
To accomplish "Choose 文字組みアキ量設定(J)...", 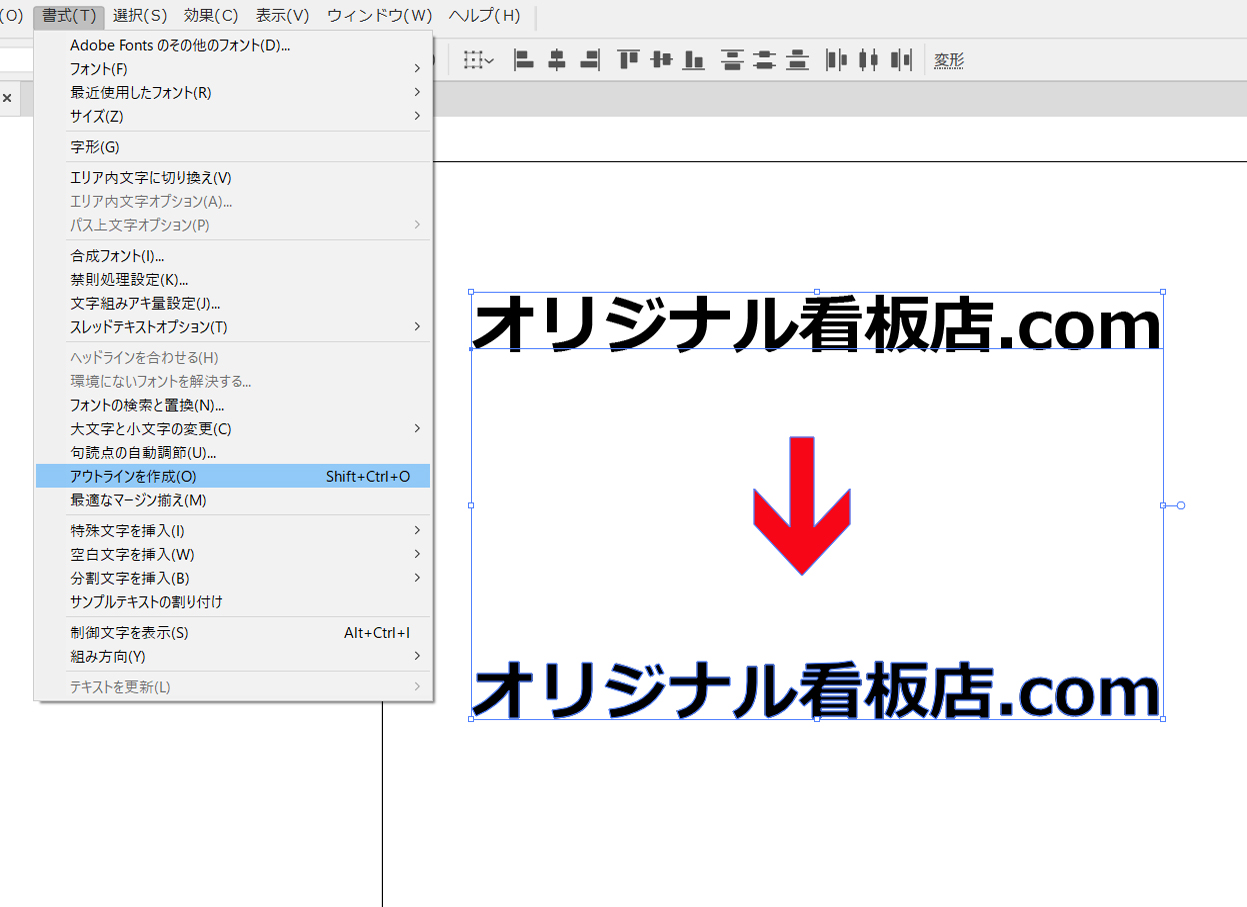I will point(232,303).
